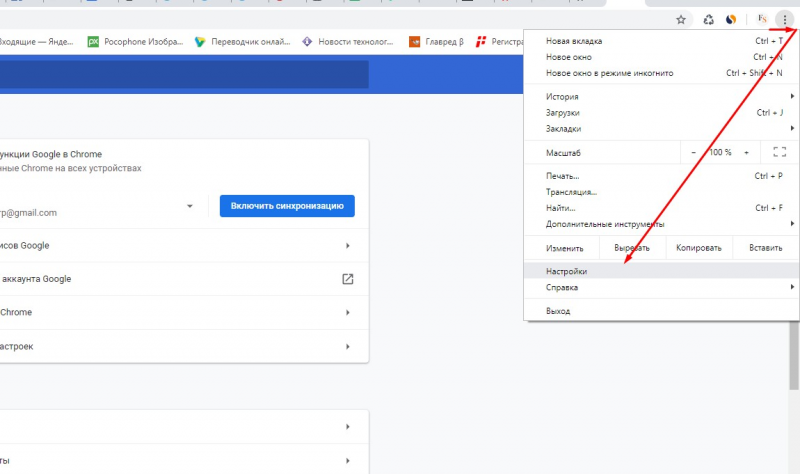Select Найти... menu item
The image size is (800, 474).
pos(661,208)
